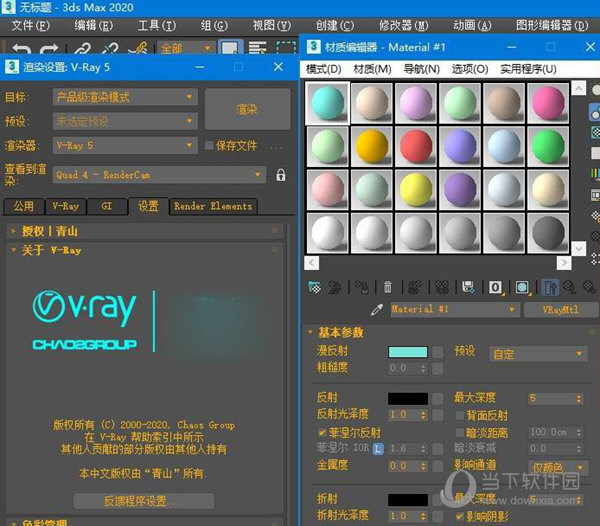Click the Assign Material to Selection icon
600x526 pixels.
361,287
